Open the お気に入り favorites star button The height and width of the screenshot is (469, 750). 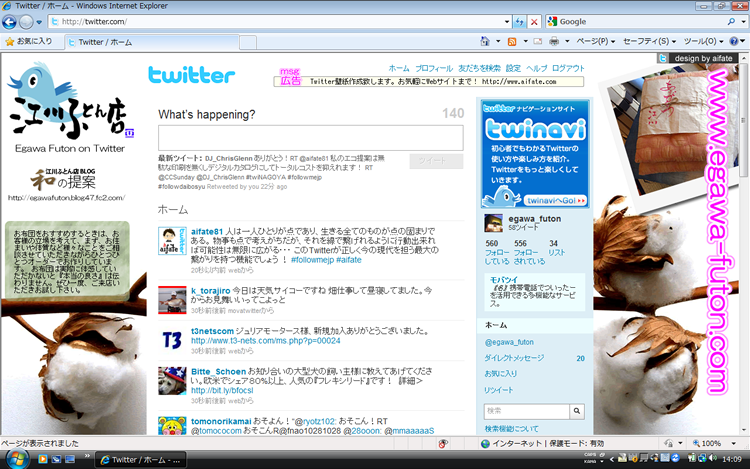click(29, 42)
